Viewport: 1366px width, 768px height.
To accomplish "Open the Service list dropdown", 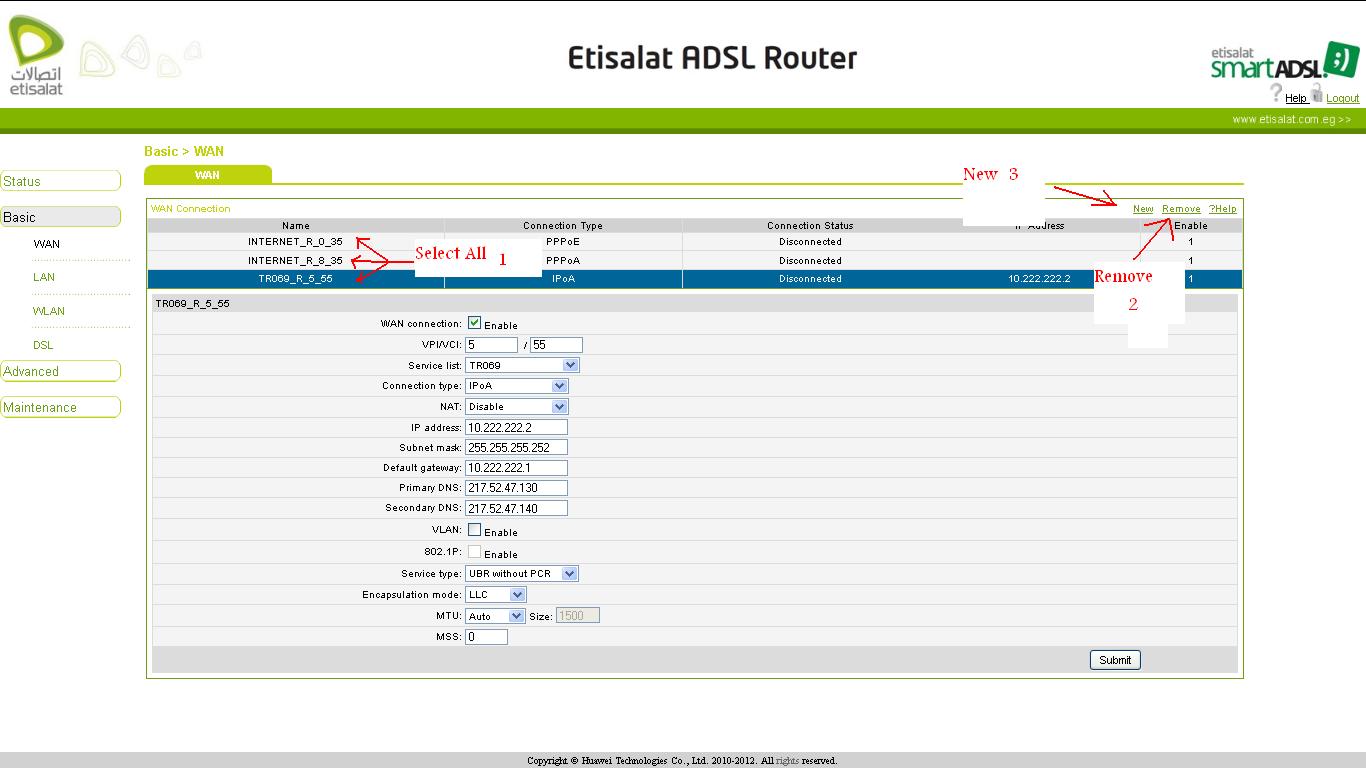I will click(522, 365).
